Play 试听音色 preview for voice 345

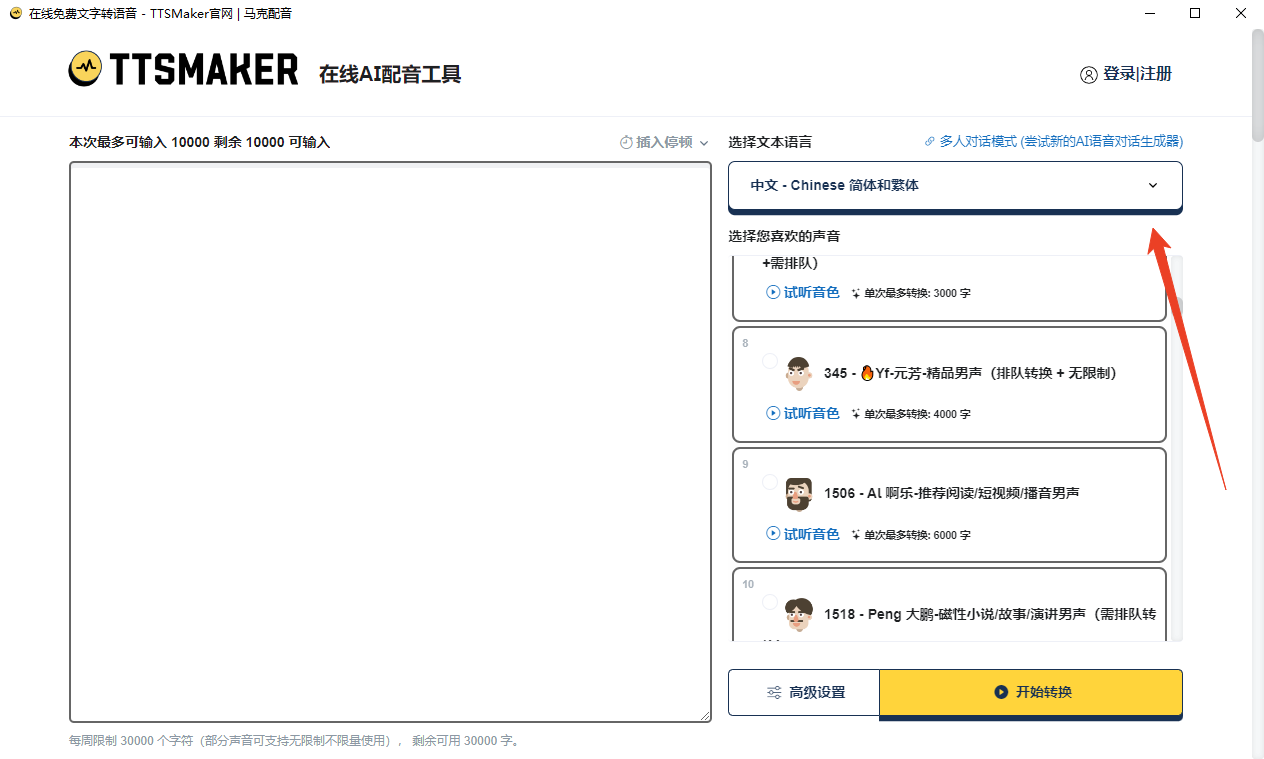pyautogui.click(x=802, y=413)
